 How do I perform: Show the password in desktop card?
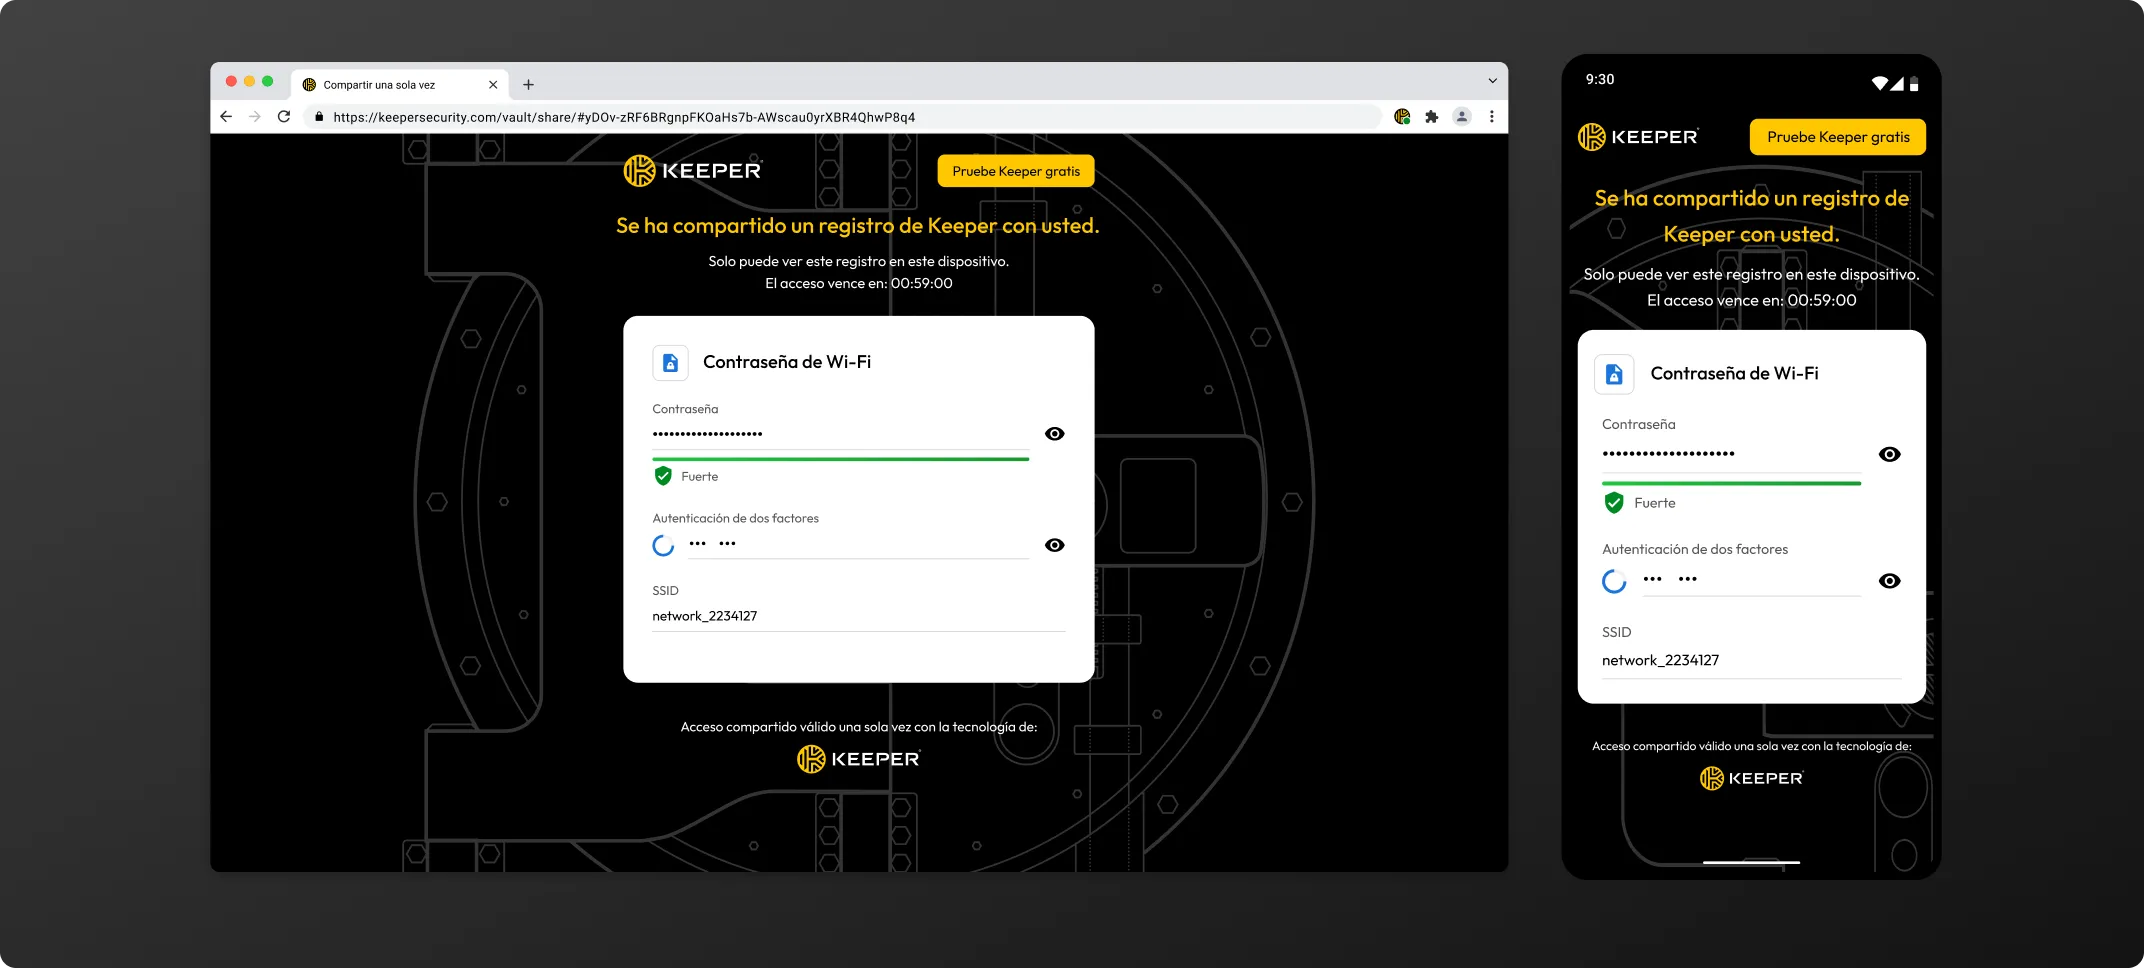[1054, 433]
